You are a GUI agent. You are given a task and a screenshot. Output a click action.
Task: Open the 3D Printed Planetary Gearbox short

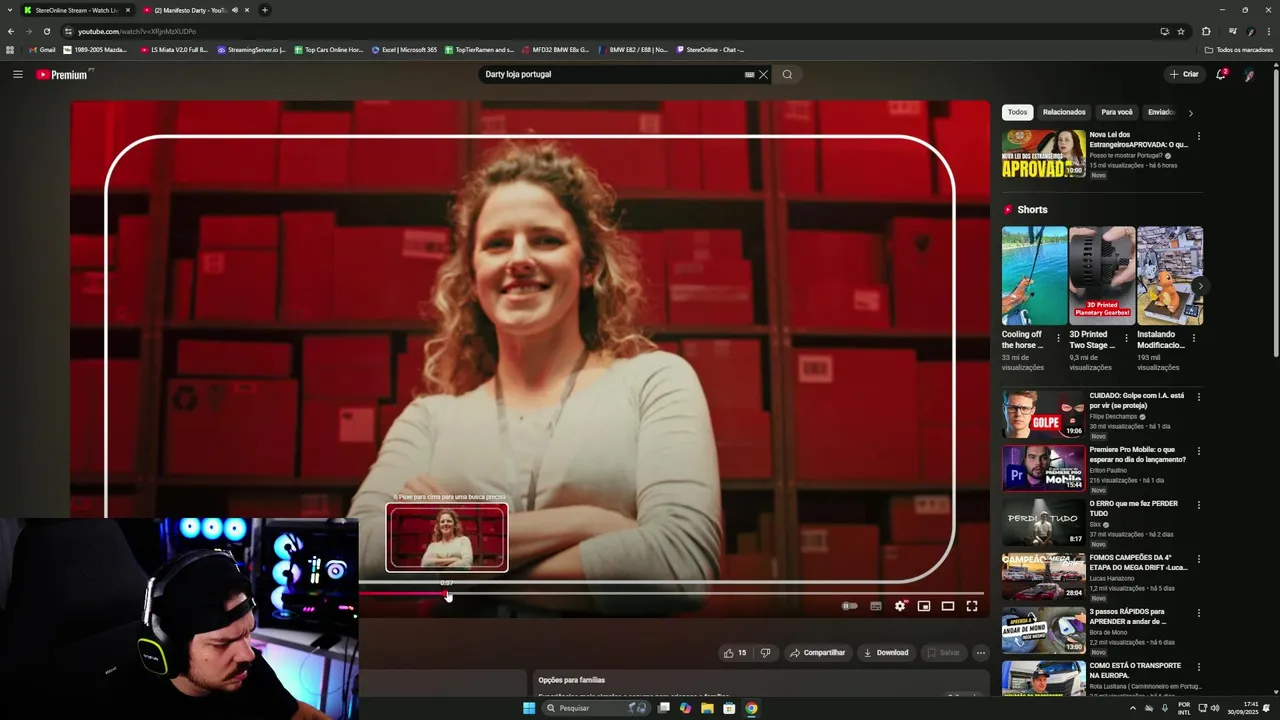(x=1102, y=275)
